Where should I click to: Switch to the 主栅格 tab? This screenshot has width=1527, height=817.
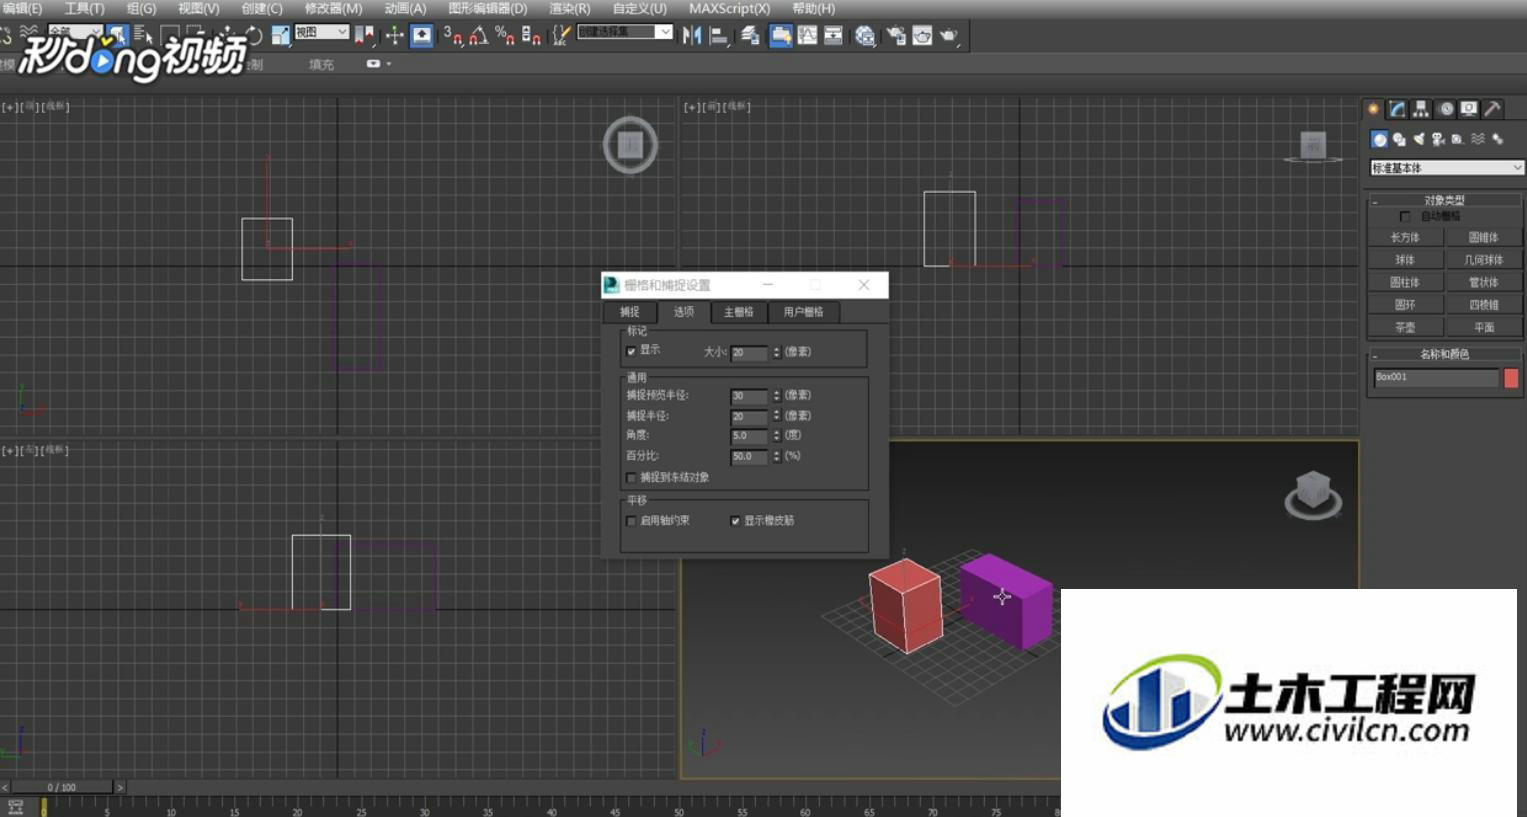[x=738, y=312]
